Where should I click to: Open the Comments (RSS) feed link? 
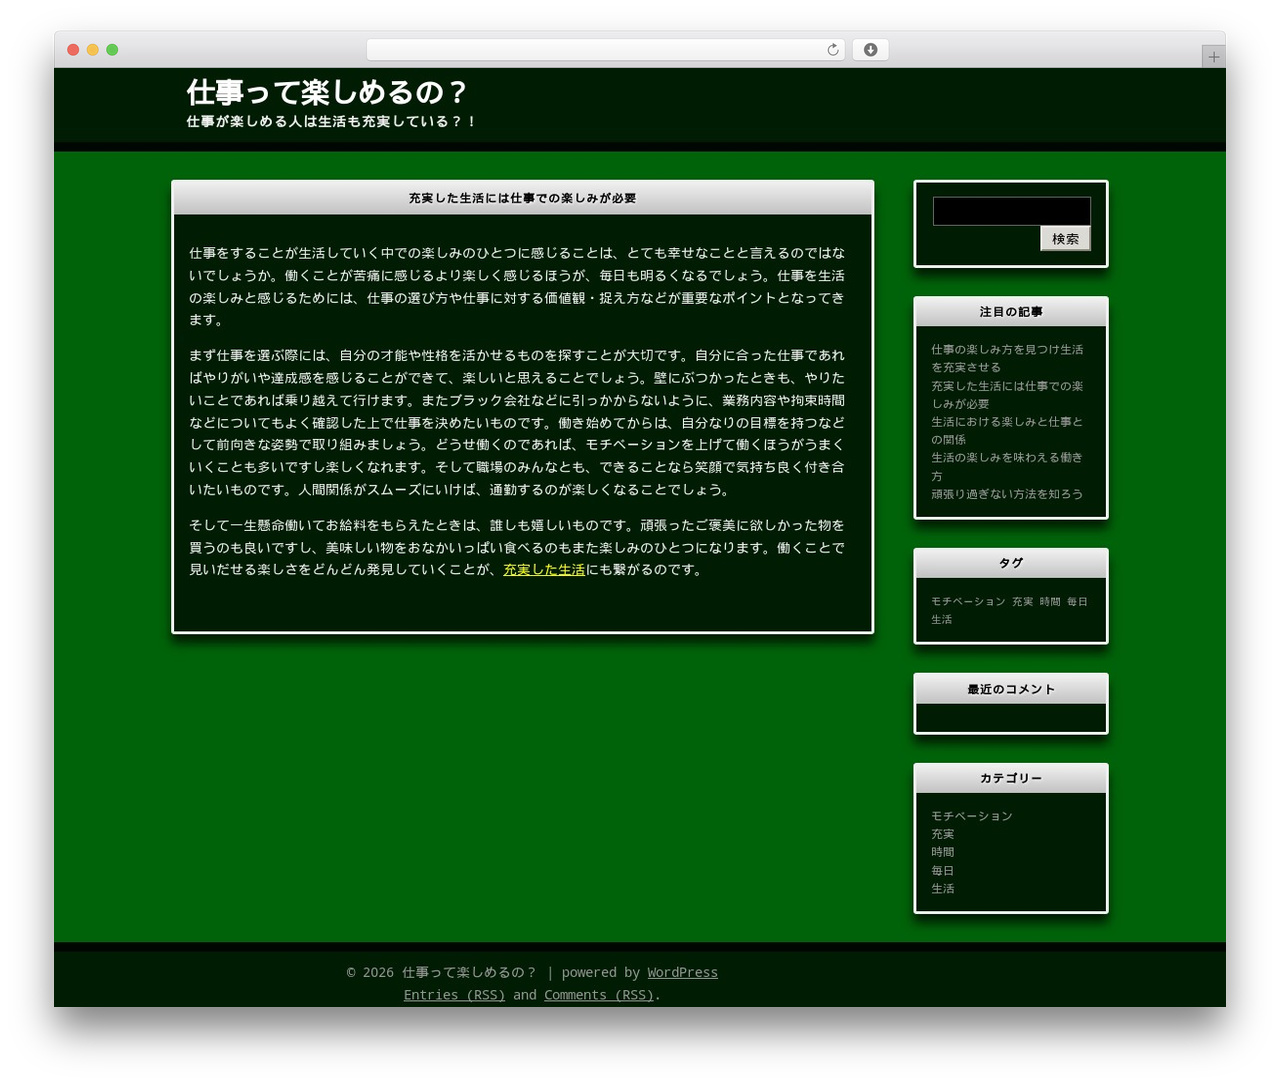pos(599,995)
